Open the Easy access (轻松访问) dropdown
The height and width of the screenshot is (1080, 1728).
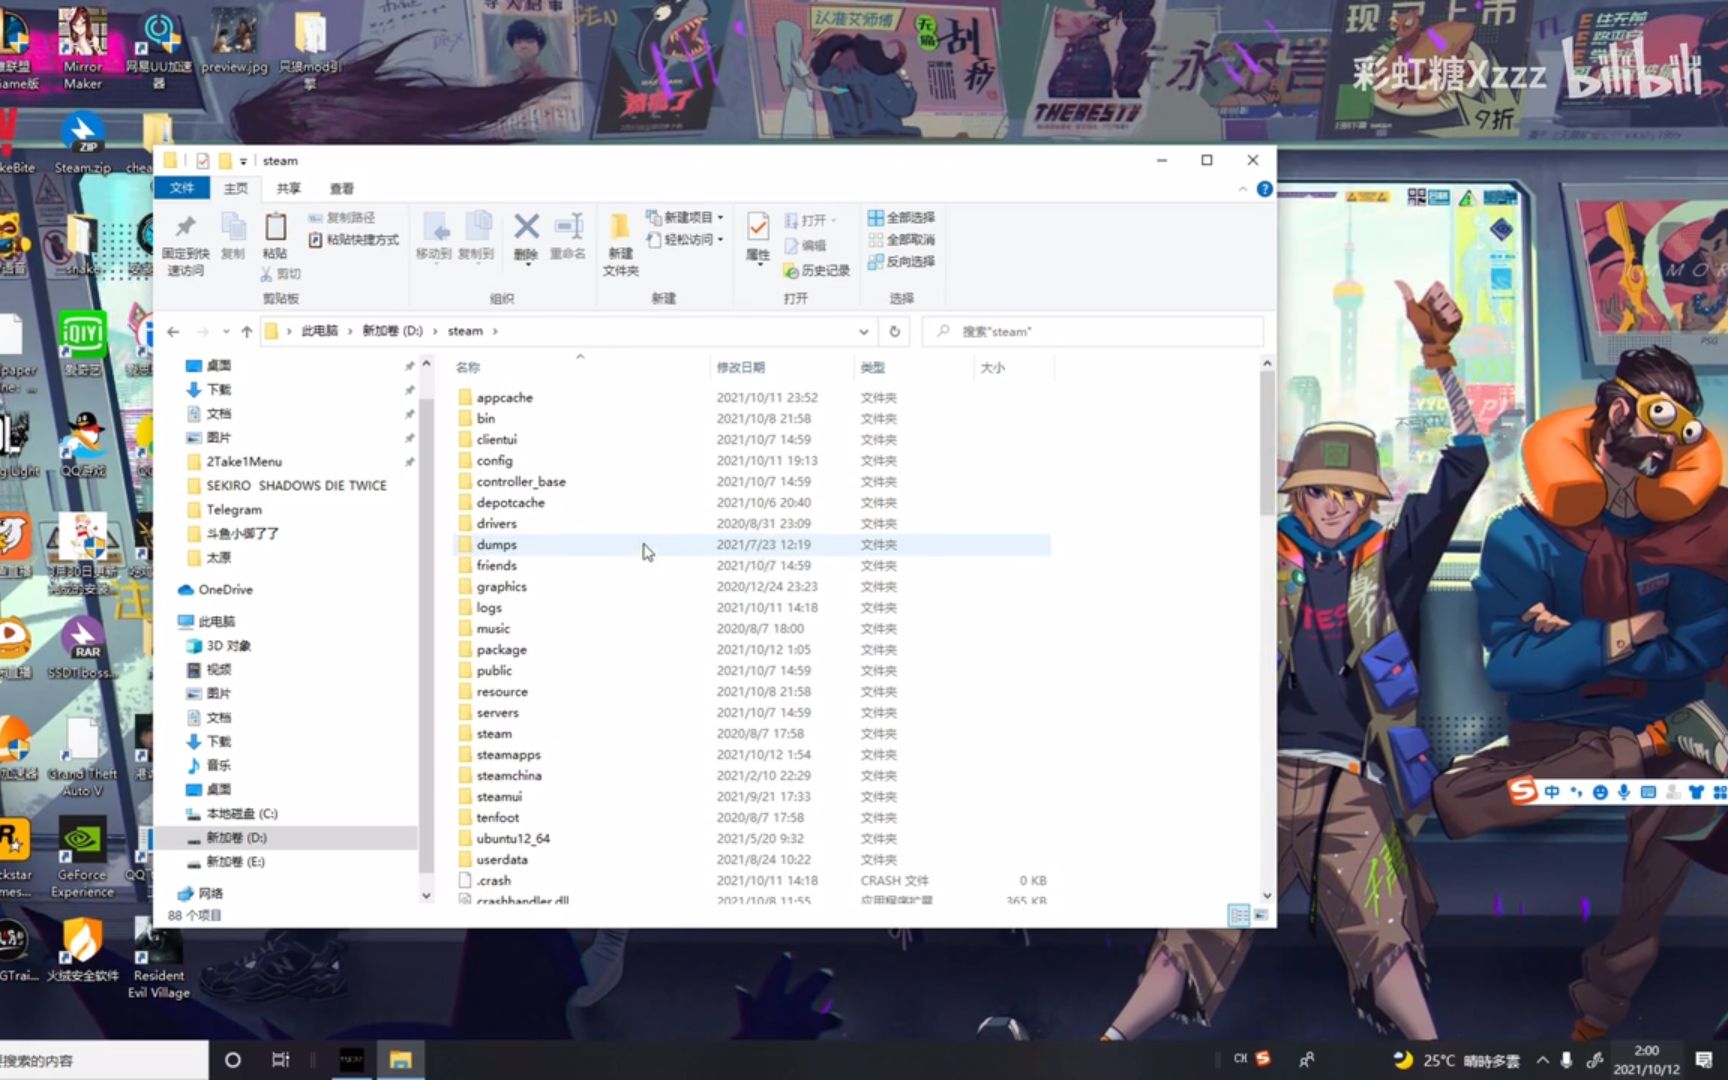click(686, 239)
